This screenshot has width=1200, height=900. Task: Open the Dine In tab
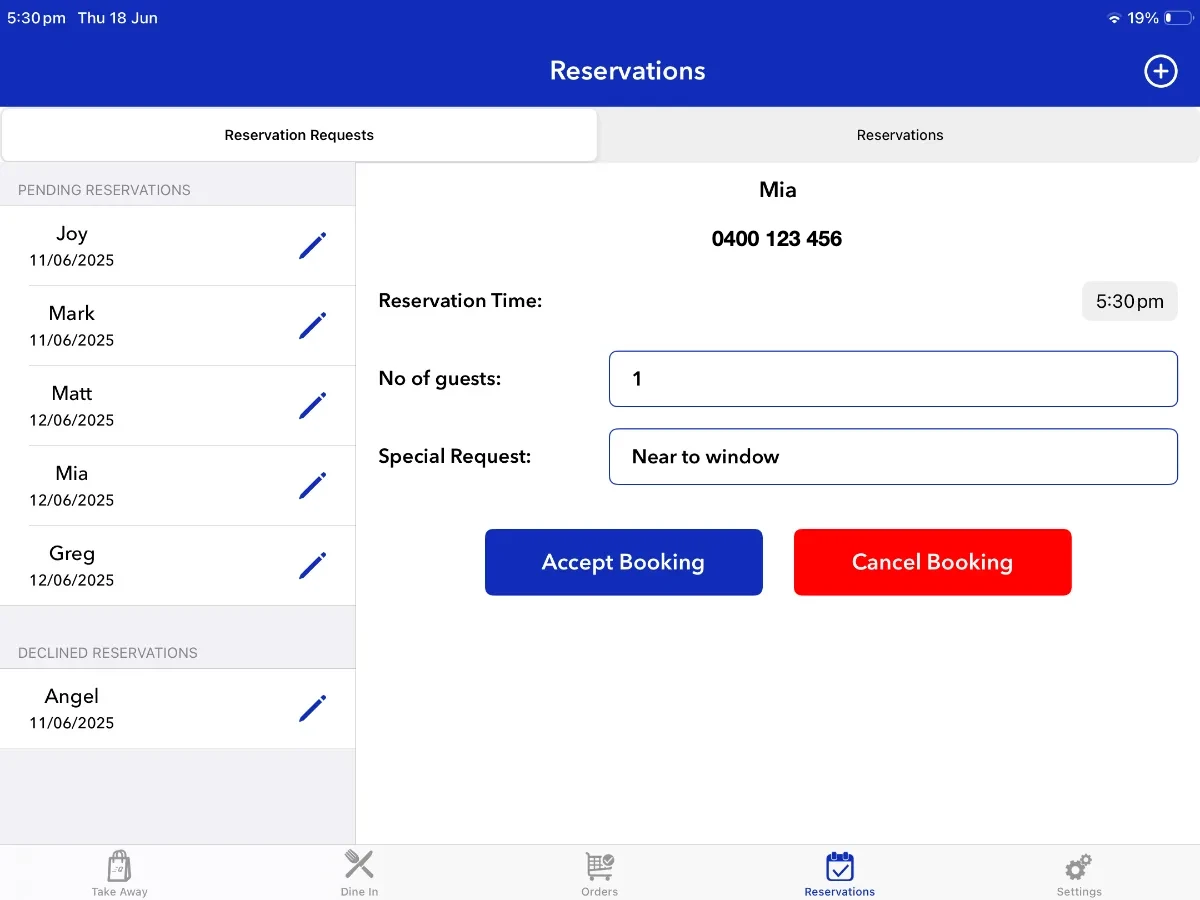(359, 873)
